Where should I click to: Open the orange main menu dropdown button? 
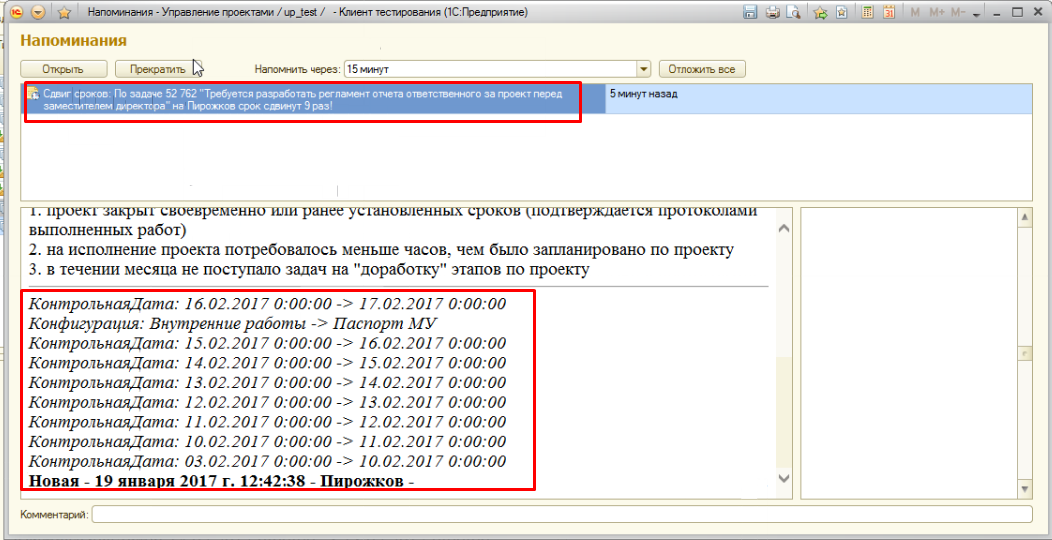(39, 12)
